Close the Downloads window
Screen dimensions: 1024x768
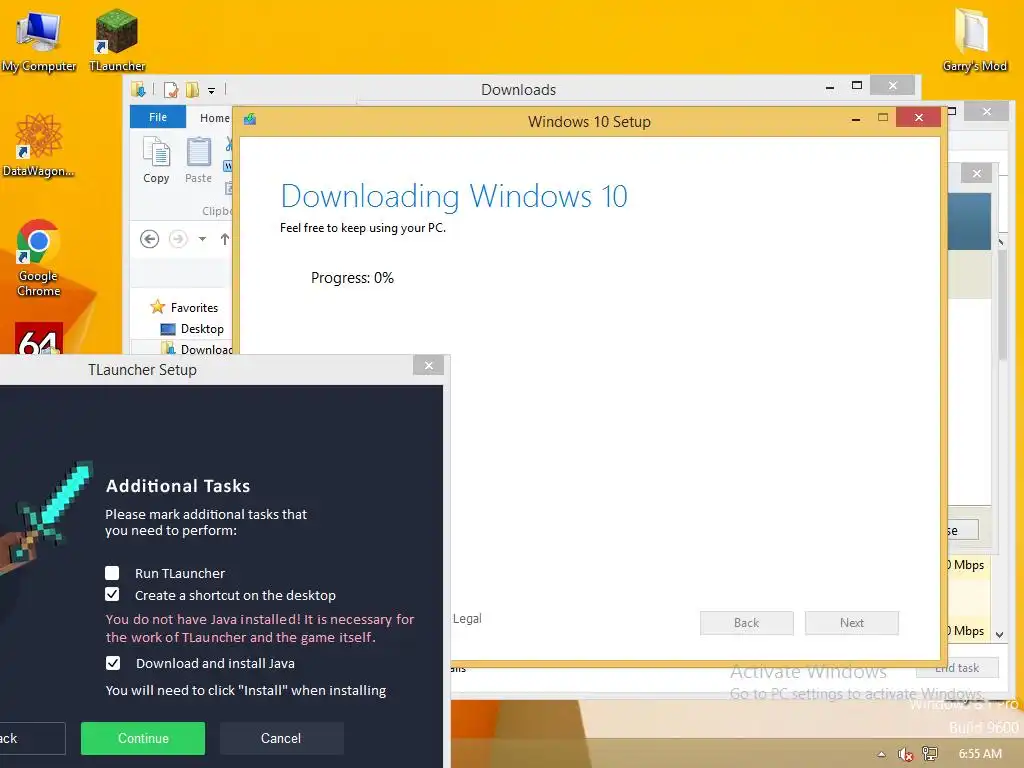click(x=893, y=86)
